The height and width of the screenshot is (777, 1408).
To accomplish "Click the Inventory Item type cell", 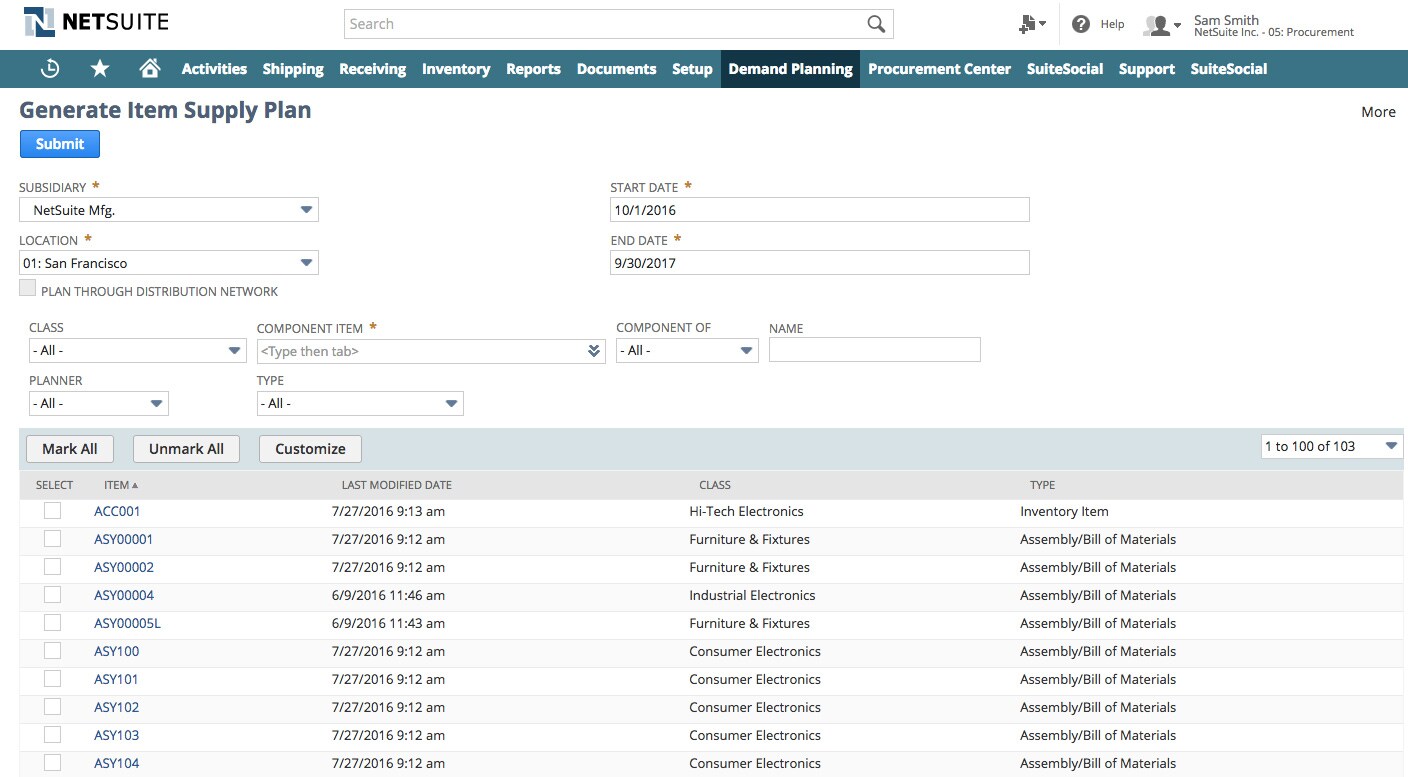I will pos(1064,511).
